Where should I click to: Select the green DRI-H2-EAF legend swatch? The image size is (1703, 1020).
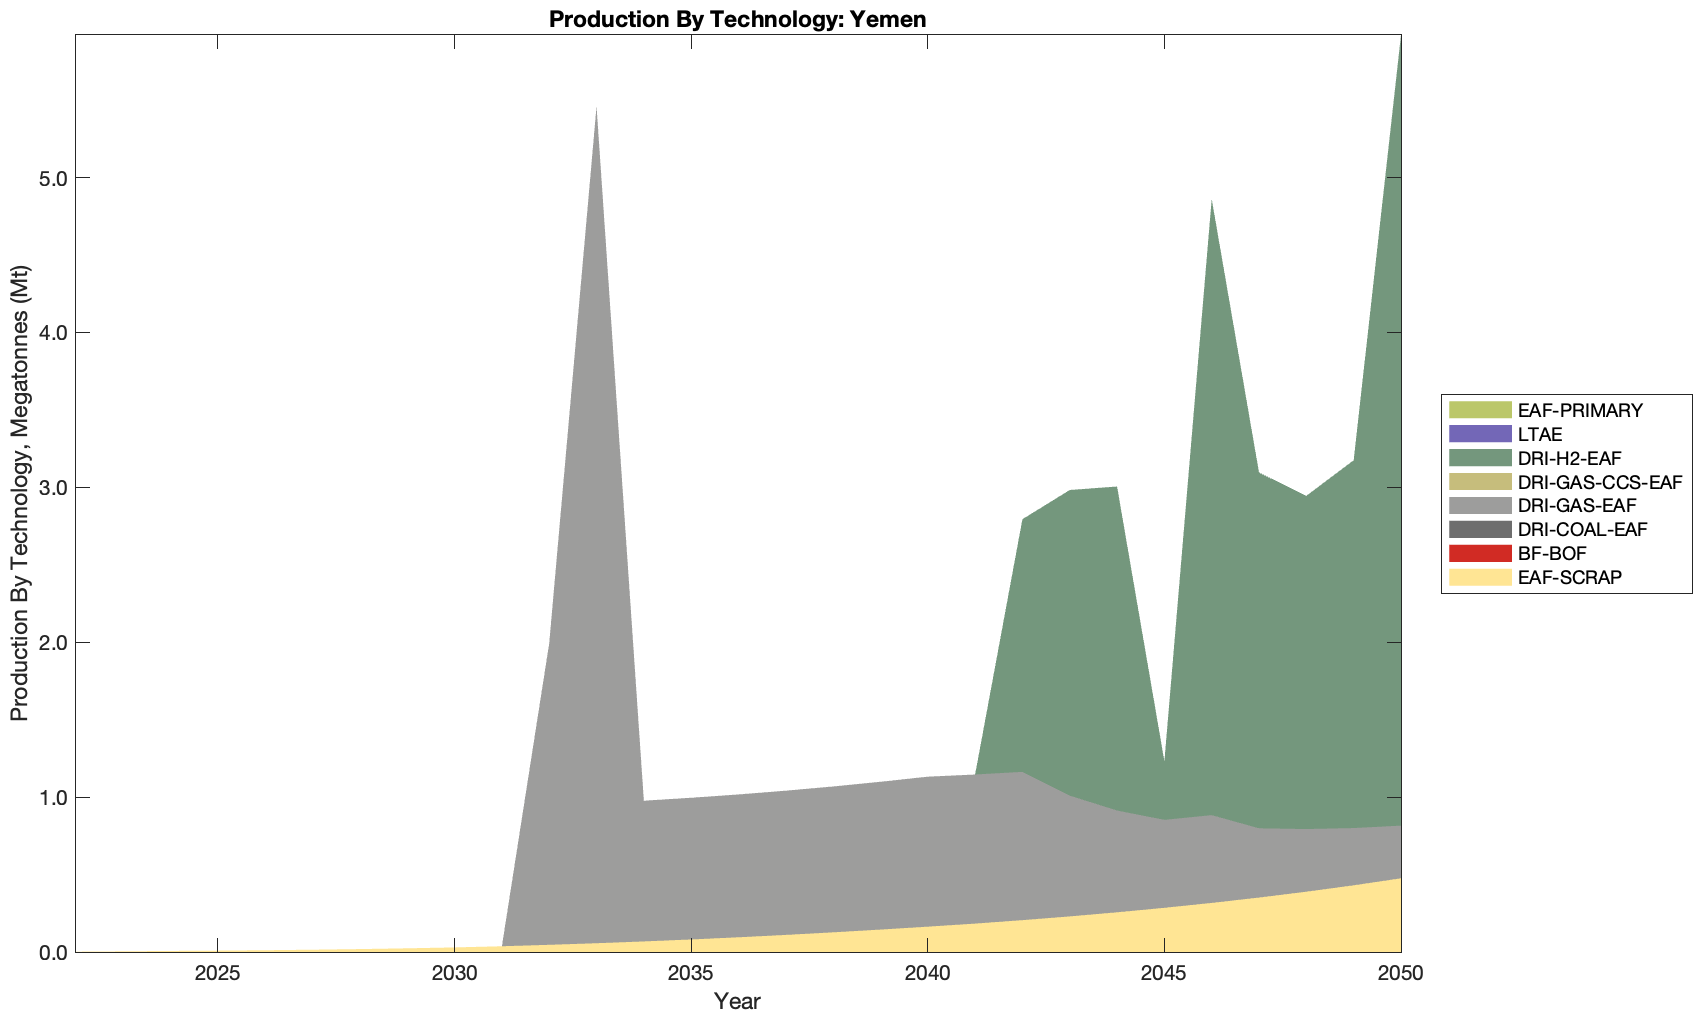[x=1479, y=458]
